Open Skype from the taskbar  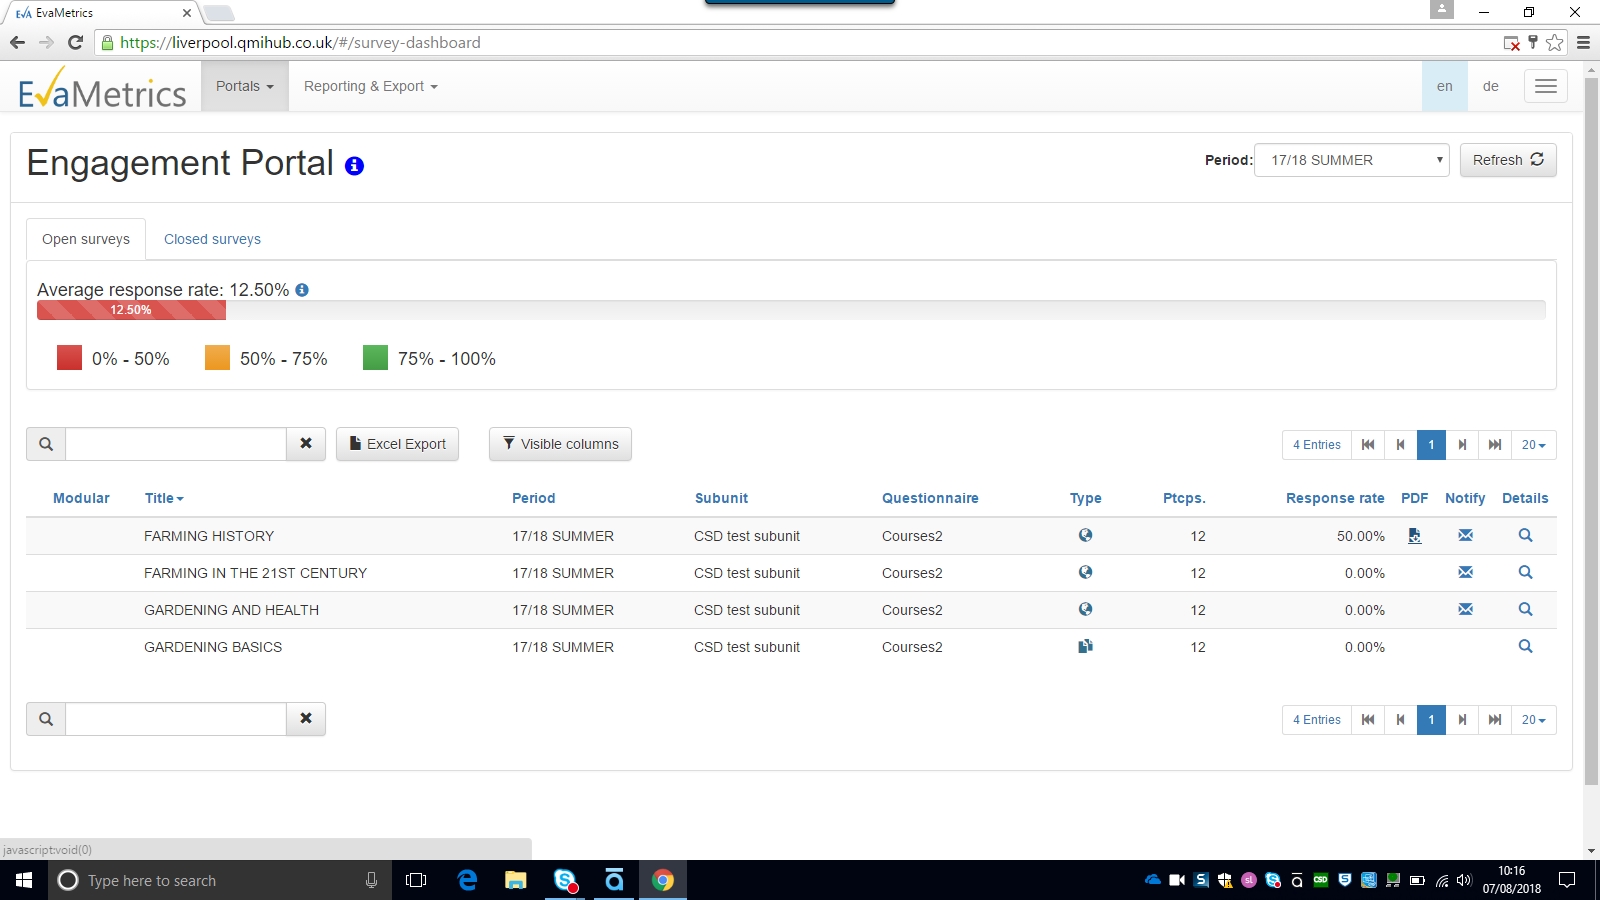tap(565, 880)
